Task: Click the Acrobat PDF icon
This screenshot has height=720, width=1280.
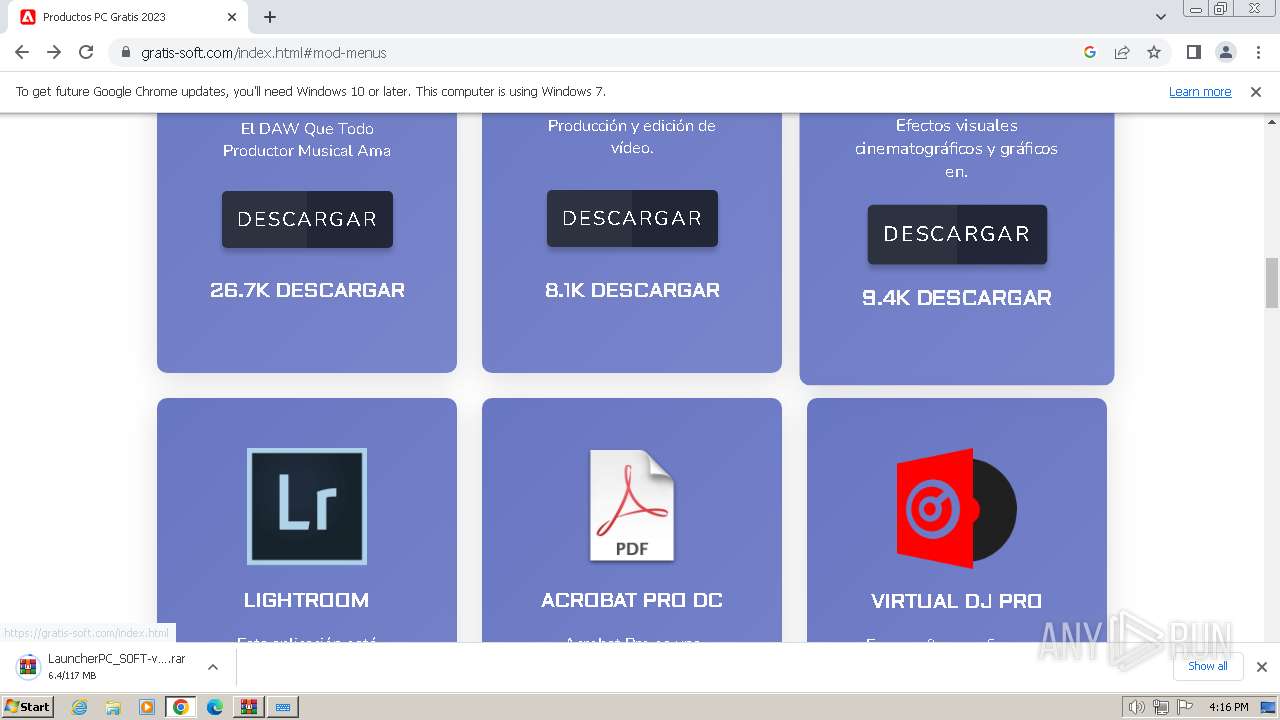Action: pos(632,506)
